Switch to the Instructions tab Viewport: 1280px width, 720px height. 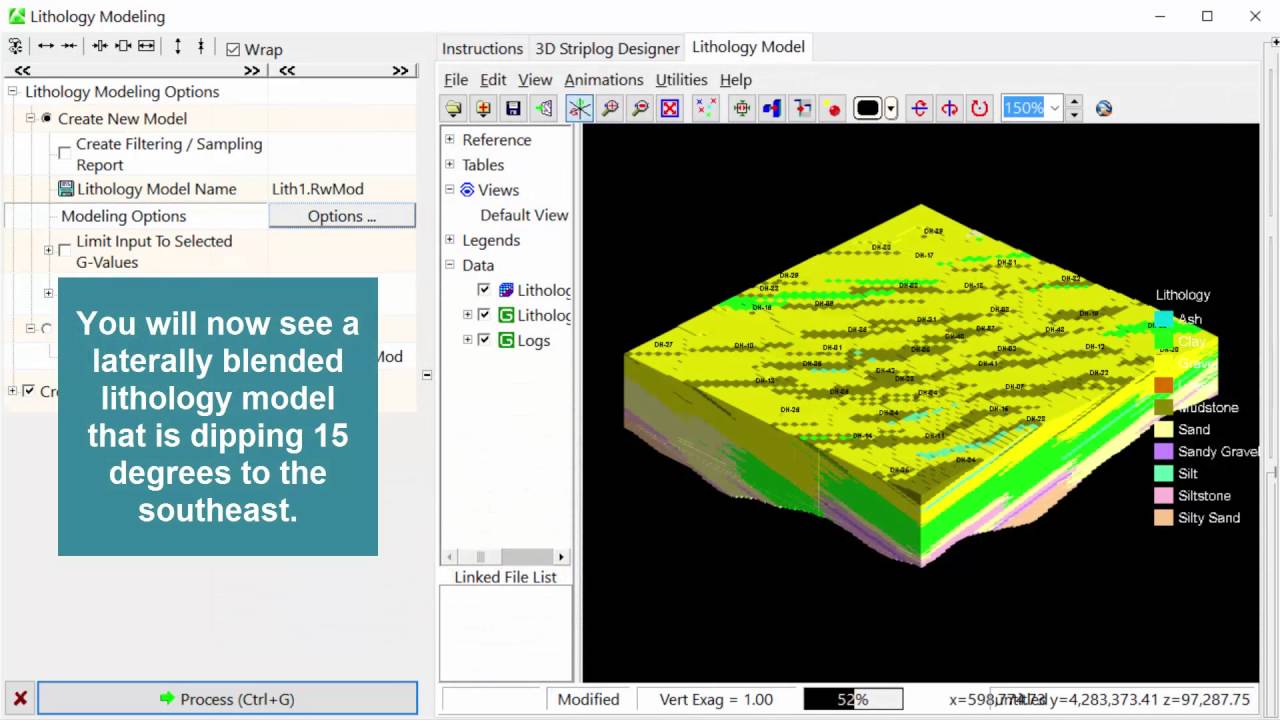click(482, 48)
